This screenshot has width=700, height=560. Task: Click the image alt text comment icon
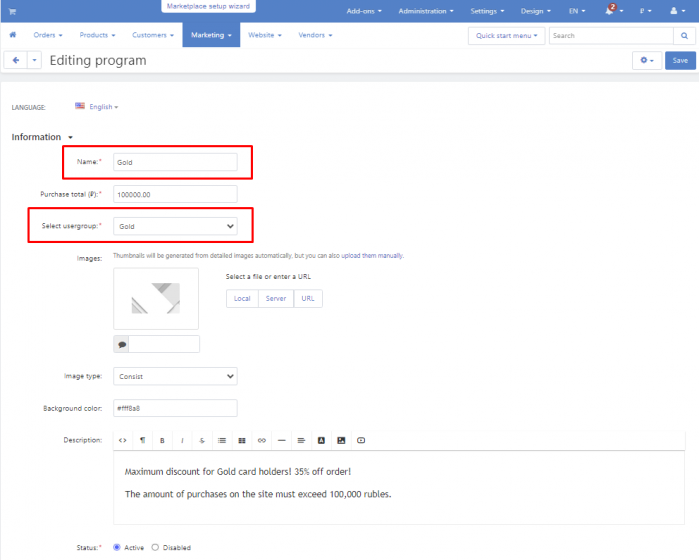(121, 344)
